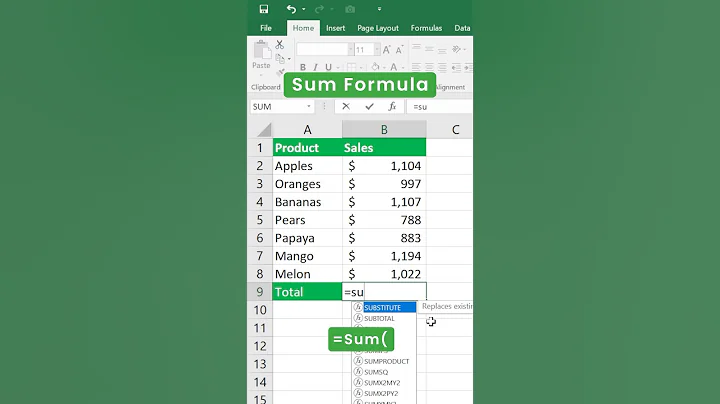Screen dimensions: 720x404
Task: Click Increase Font Size icon
Action: click(x=387, y=50)
